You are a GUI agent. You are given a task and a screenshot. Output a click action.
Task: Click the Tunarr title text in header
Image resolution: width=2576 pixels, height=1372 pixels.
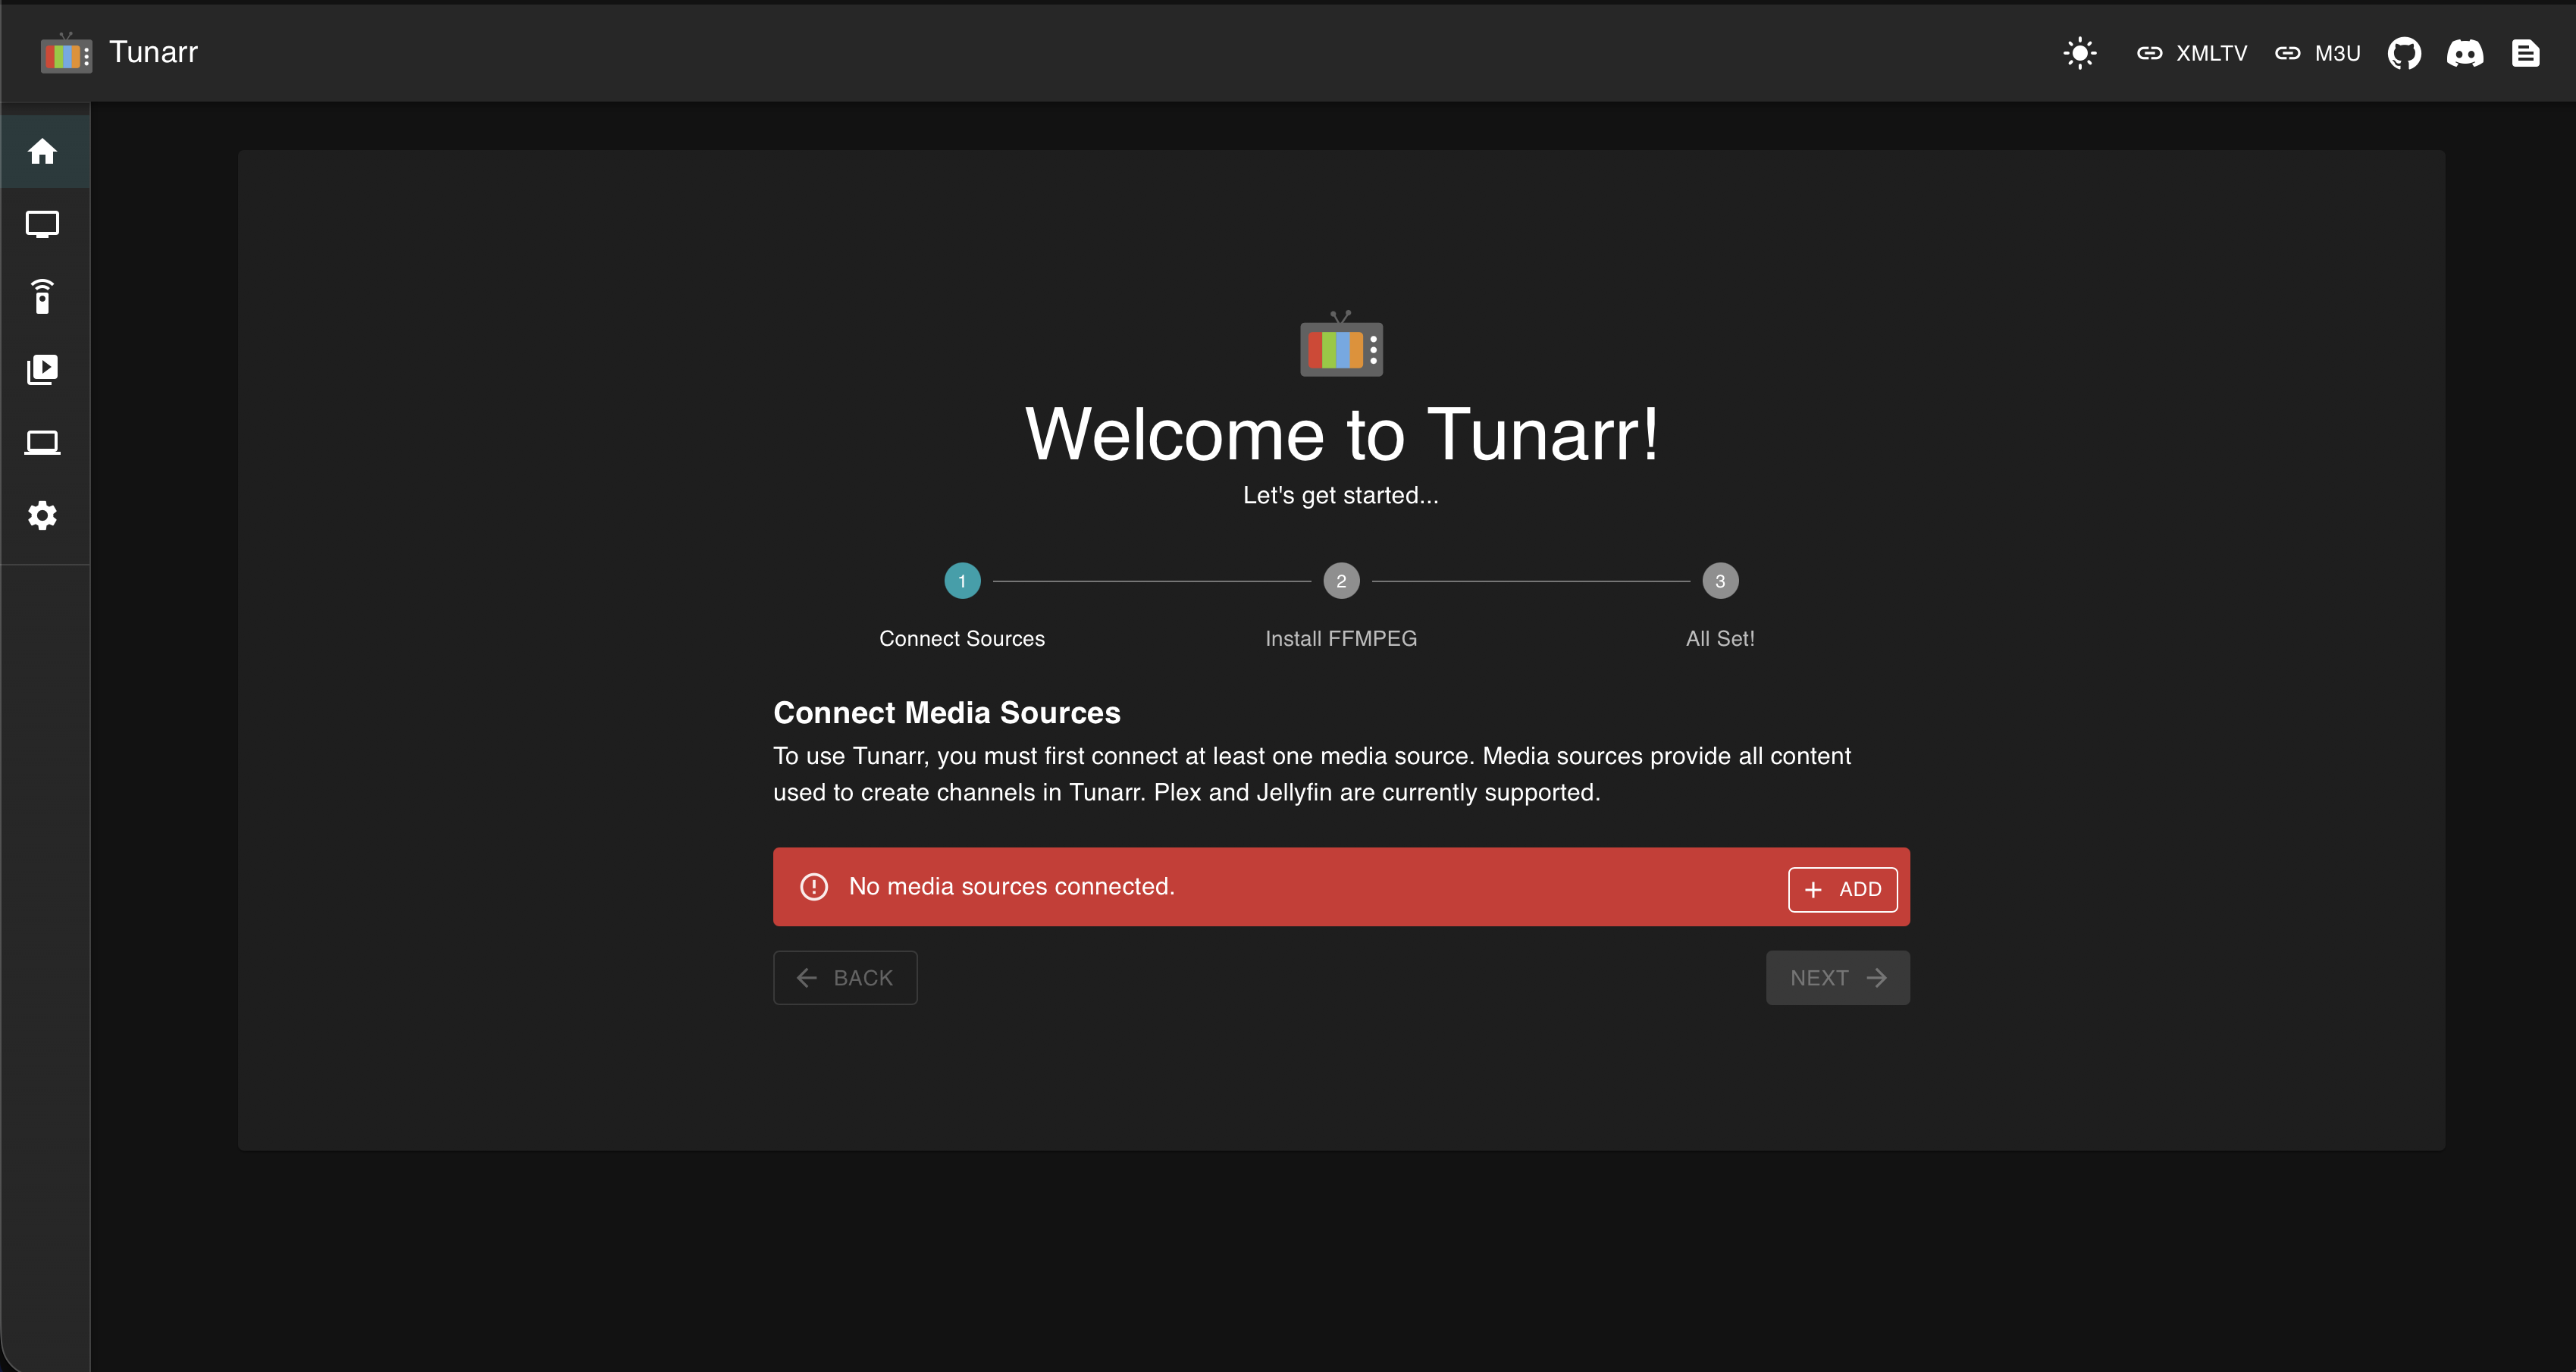153,52
